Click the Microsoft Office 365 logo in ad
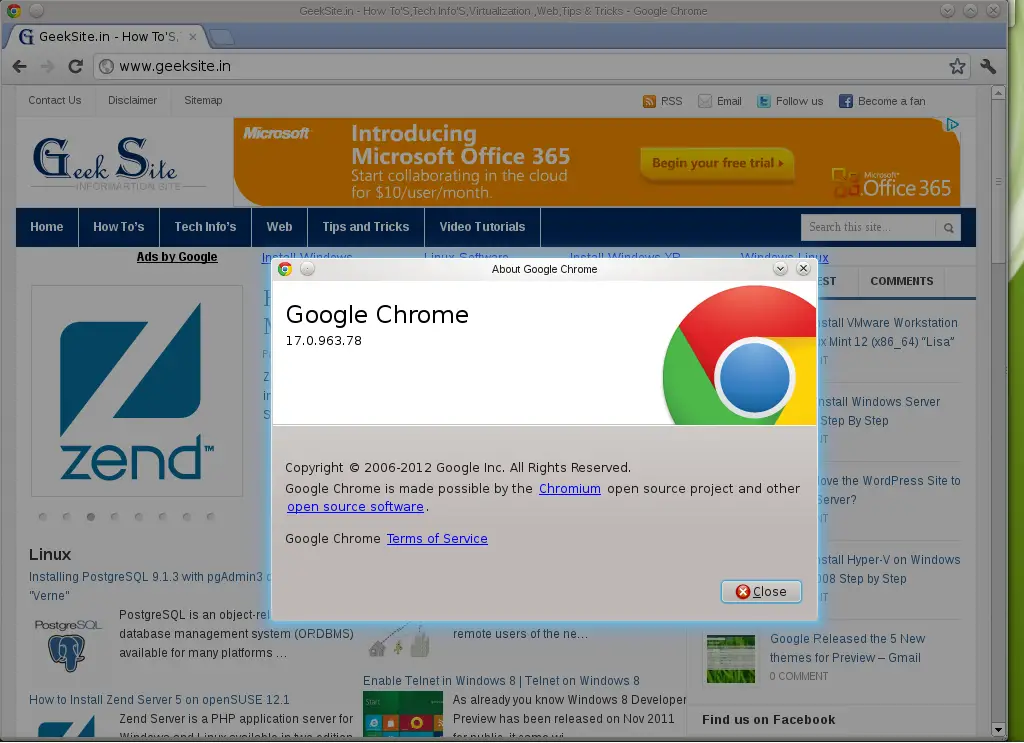The width and height of the screenshot is (1024, 743). 890,183
